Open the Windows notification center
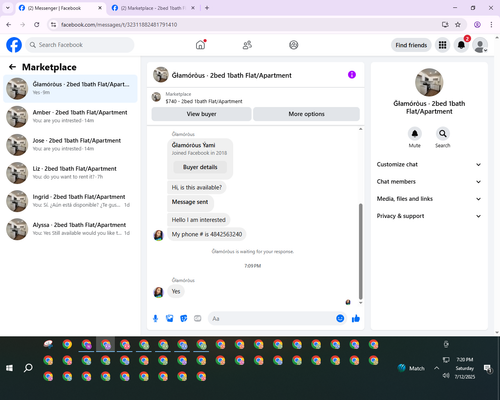The image size is (500, 400). tap(488, 368)
